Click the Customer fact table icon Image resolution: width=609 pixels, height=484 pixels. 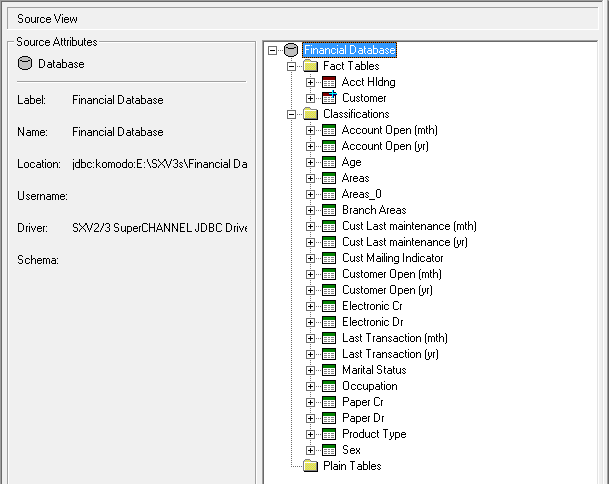[329, 98]
